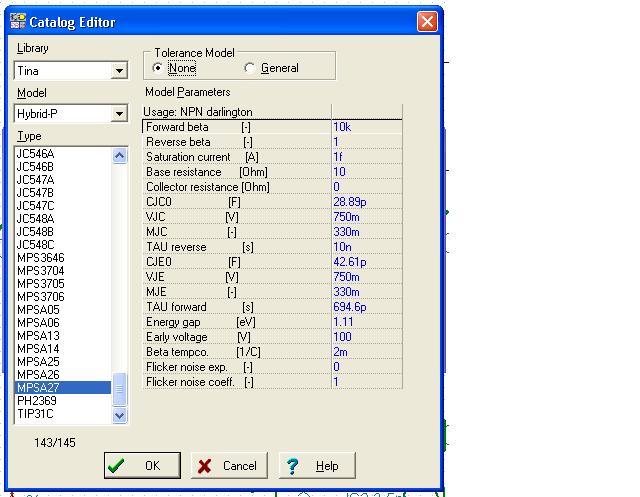
Task: Select TIP31C in the Type list
Action: (x=63, y=414)
